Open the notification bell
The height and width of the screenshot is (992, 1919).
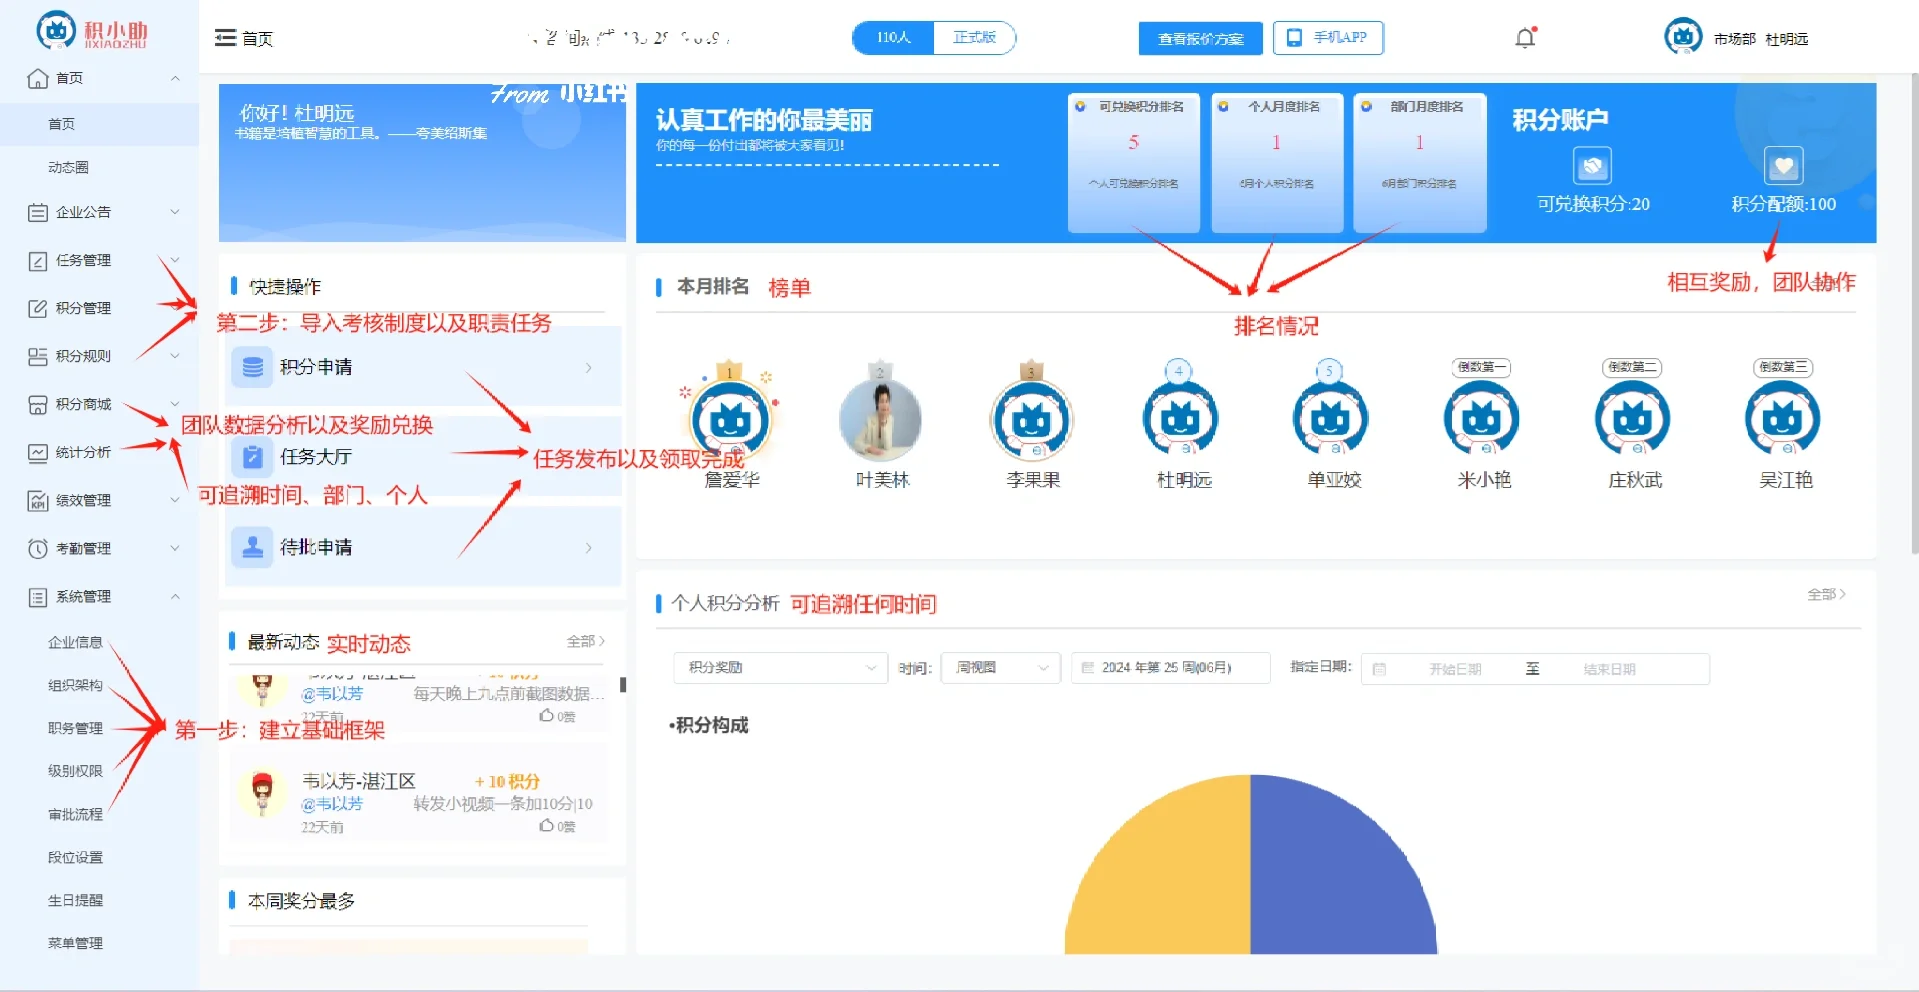point(1524,37)
